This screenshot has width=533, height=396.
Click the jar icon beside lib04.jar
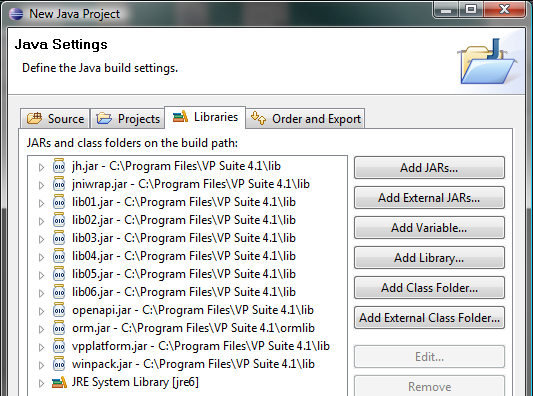click(x=59, y=256)
